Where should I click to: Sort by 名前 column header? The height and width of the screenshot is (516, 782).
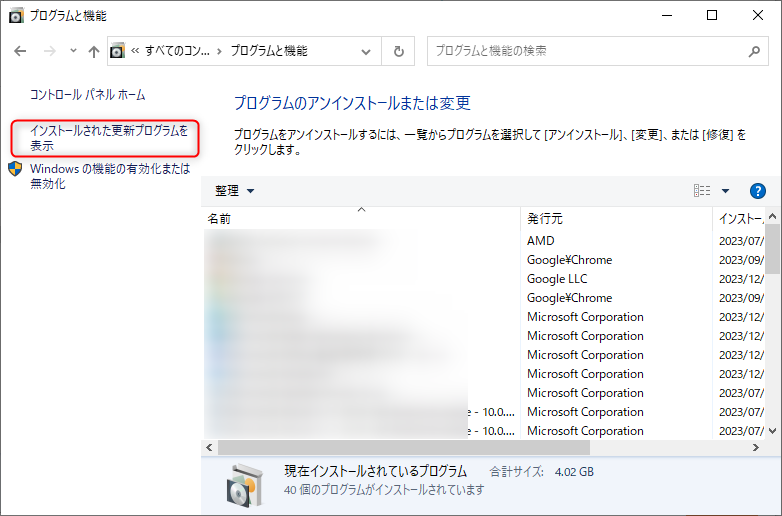[x=220, y=218]
